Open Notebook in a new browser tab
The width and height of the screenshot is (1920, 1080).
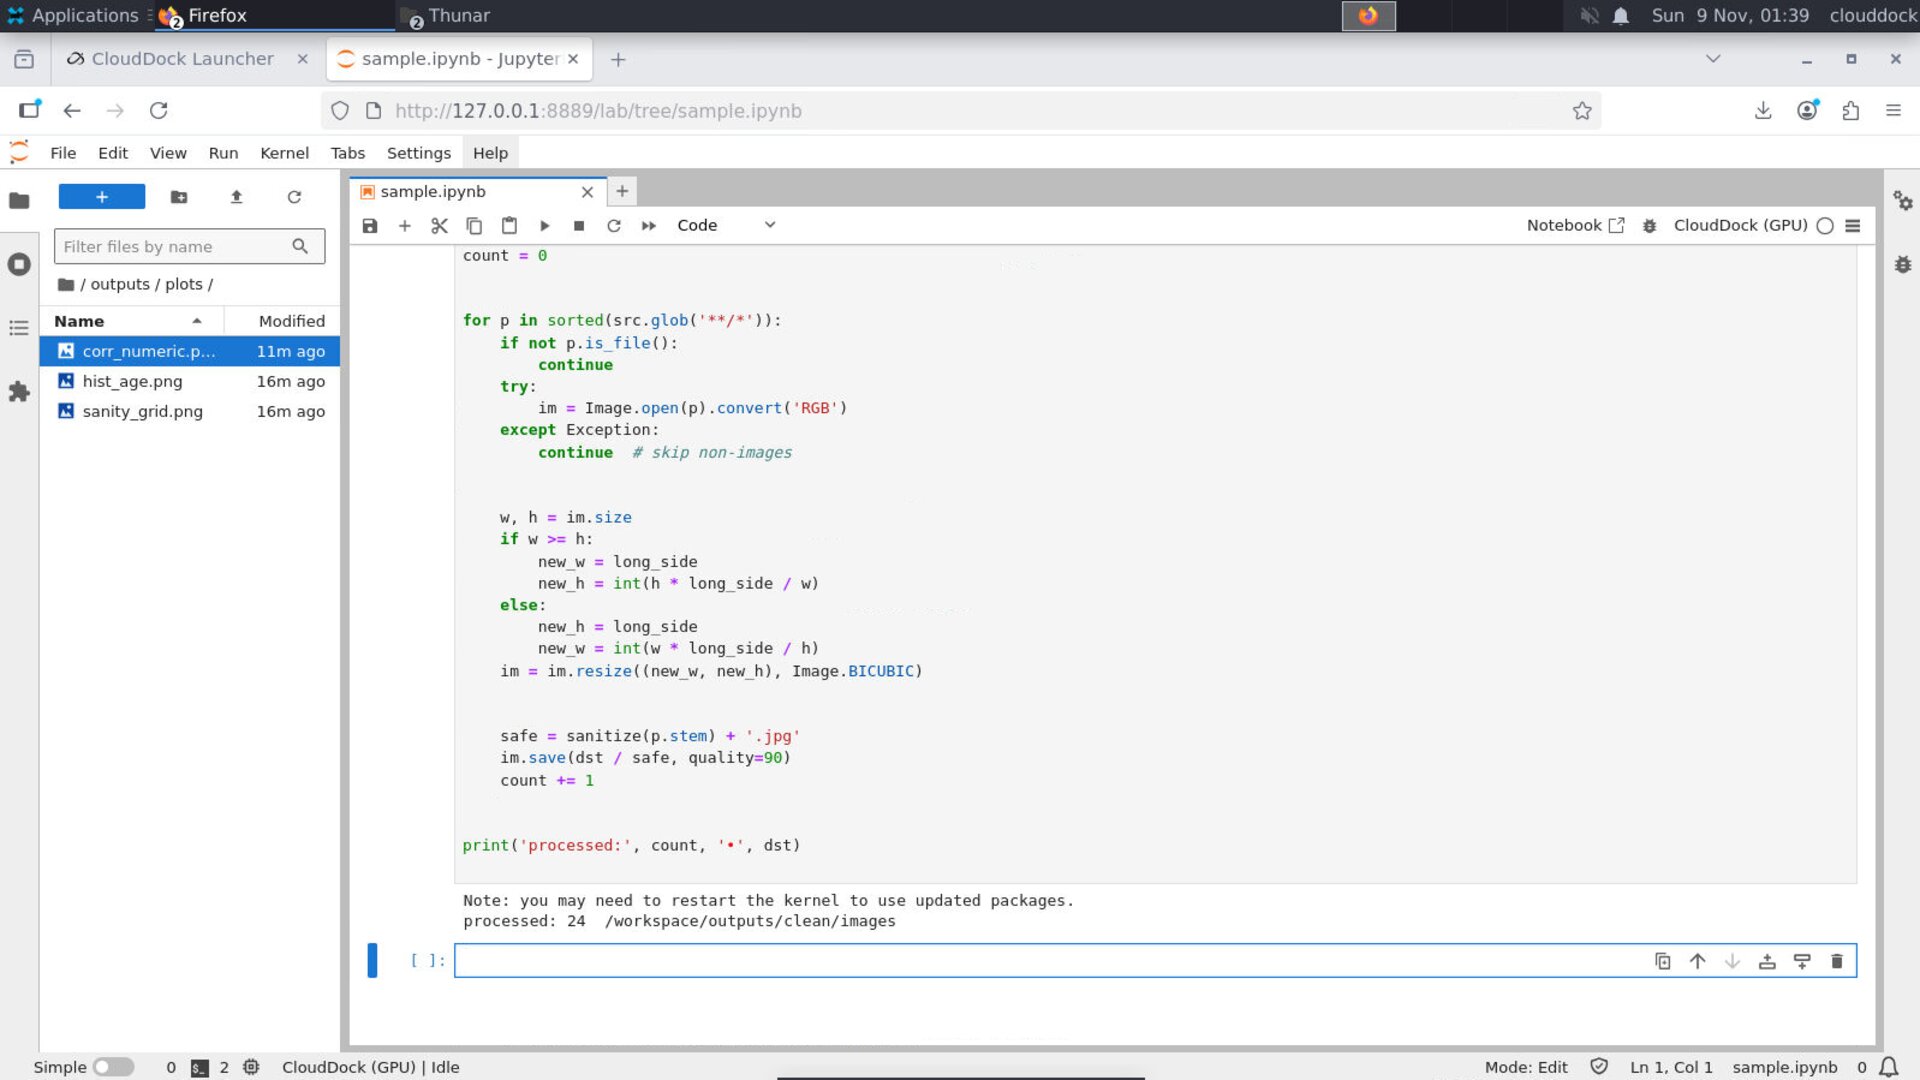tap(1615, 225)
